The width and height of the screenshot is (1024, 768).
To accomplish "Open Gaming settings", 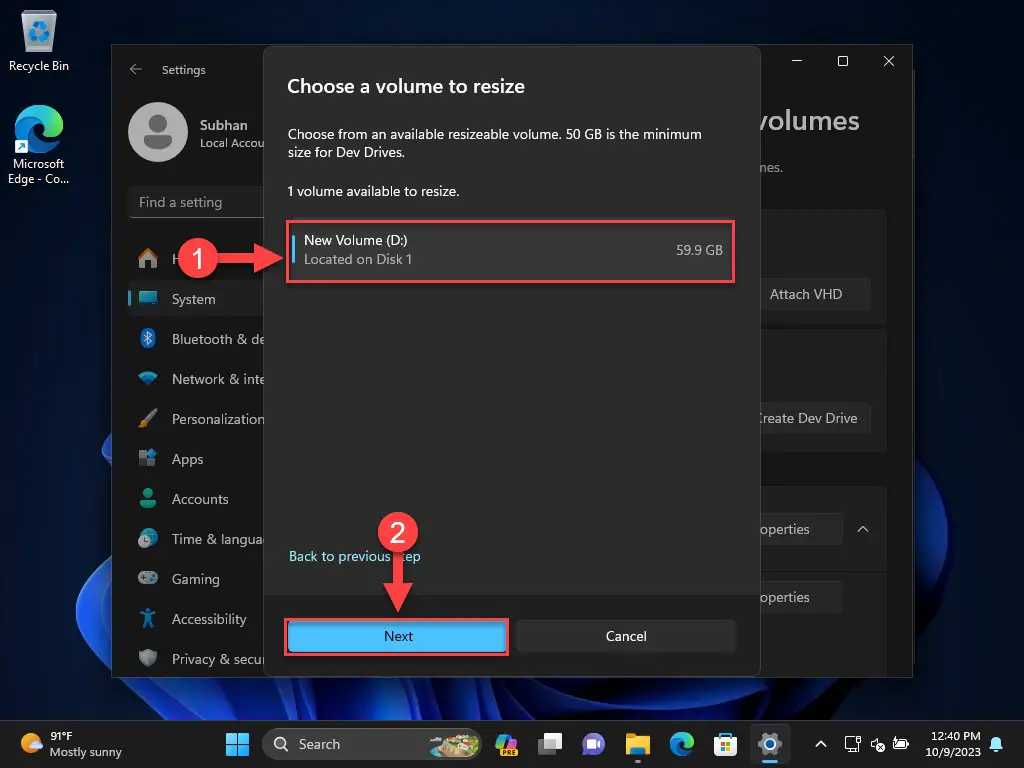I will 196,579.
